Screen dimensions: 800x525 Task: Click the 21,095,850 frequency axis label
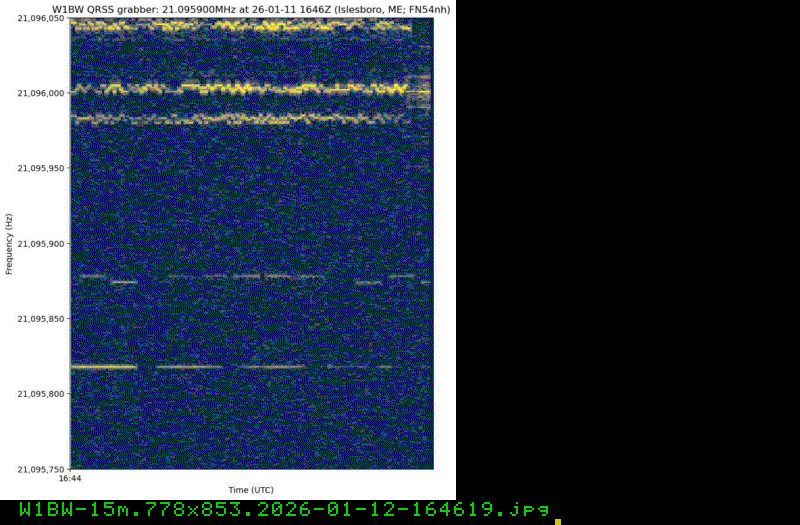(x=41, y=319)
